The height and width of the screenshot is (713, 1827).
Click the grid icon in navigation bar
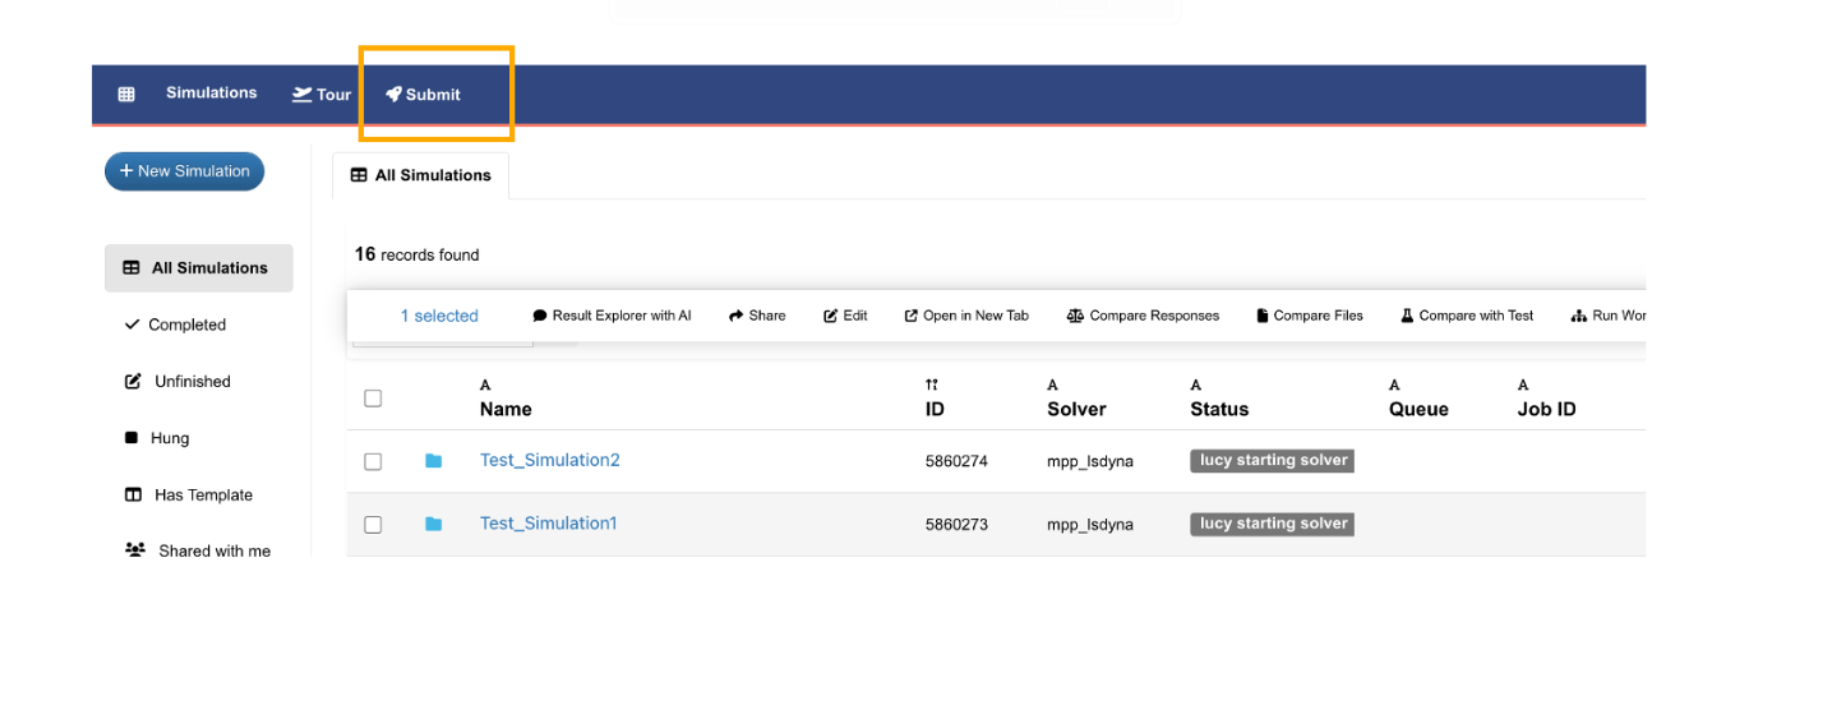(126, 94)
